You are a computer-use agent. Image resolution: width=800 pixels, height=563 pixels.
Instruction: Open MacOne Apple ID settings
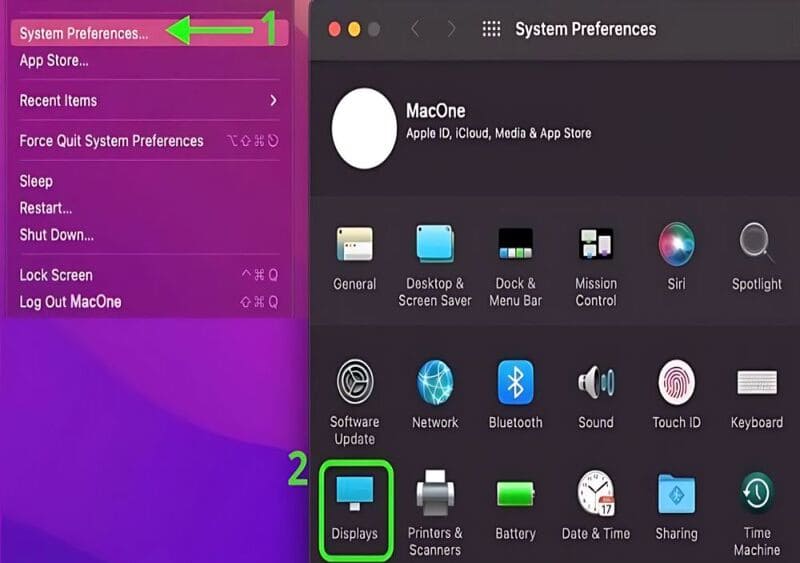[498, 122]
